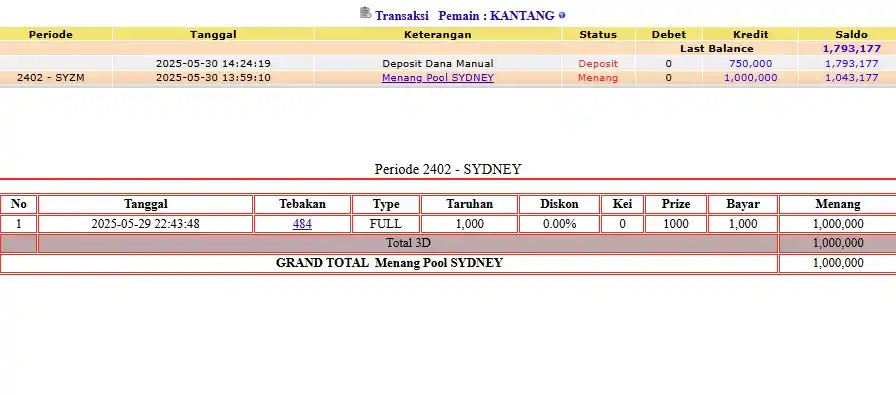Click the Debet column header
Screen dimensions: 896x395
669,34
